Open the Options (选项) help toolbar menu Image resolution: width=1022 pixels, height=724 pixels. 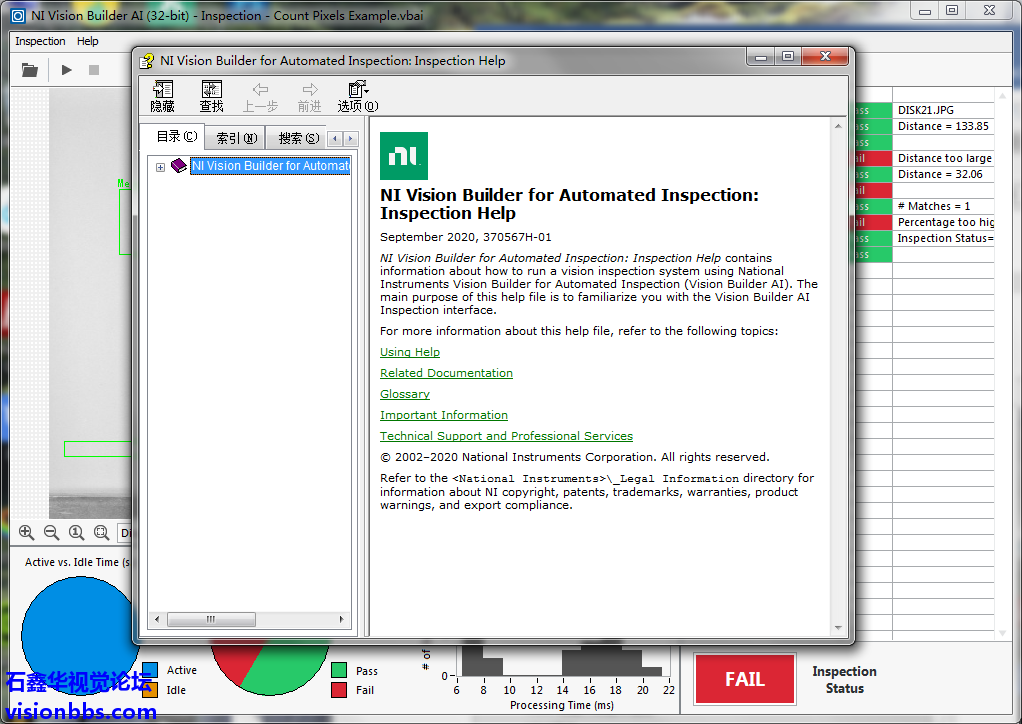click(x=357, y=96)
